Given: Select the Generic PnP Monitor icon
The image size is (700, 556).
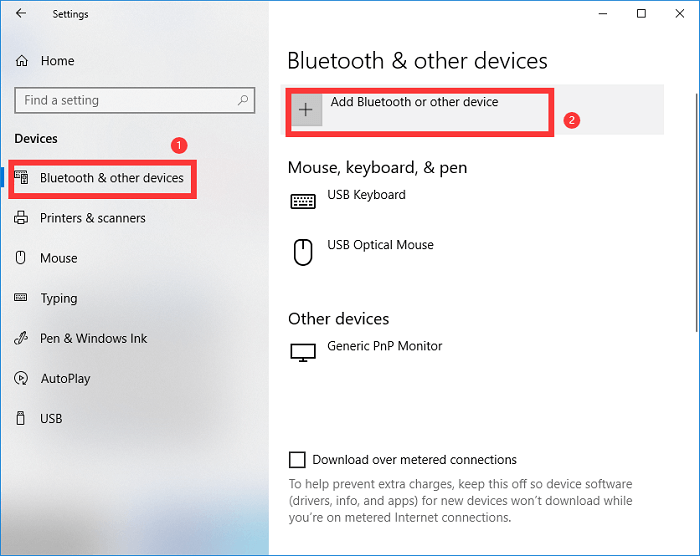Looking at the screenshot, I should (x=302, y=352).
